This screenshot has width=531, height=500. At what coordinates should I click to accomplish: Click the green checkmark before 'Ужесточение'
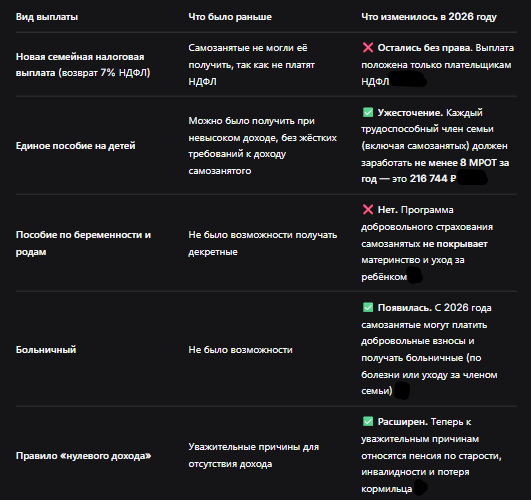(x=368, y=112)
